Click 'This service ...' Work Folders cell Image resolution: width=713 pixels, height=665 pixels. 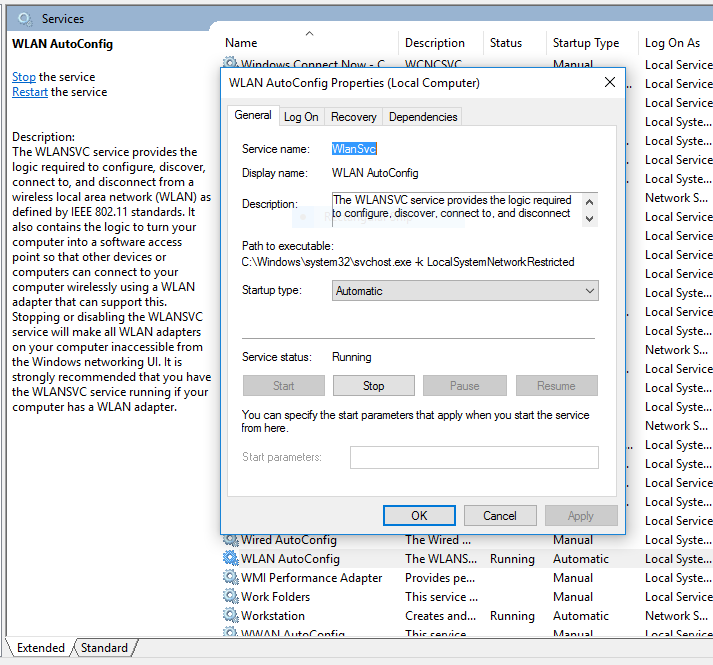pyautogui.click(x=441, y=597)
